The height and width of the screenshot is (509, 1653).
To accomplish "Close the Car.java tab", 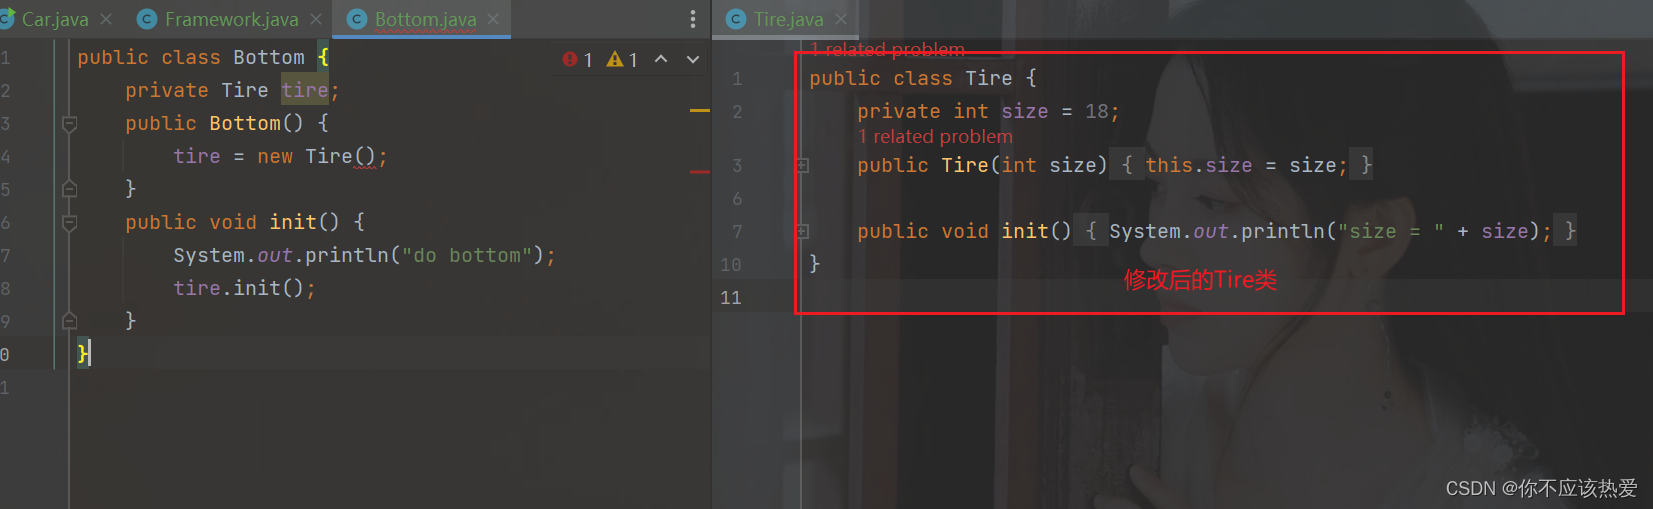I will (x=106, y=19).
